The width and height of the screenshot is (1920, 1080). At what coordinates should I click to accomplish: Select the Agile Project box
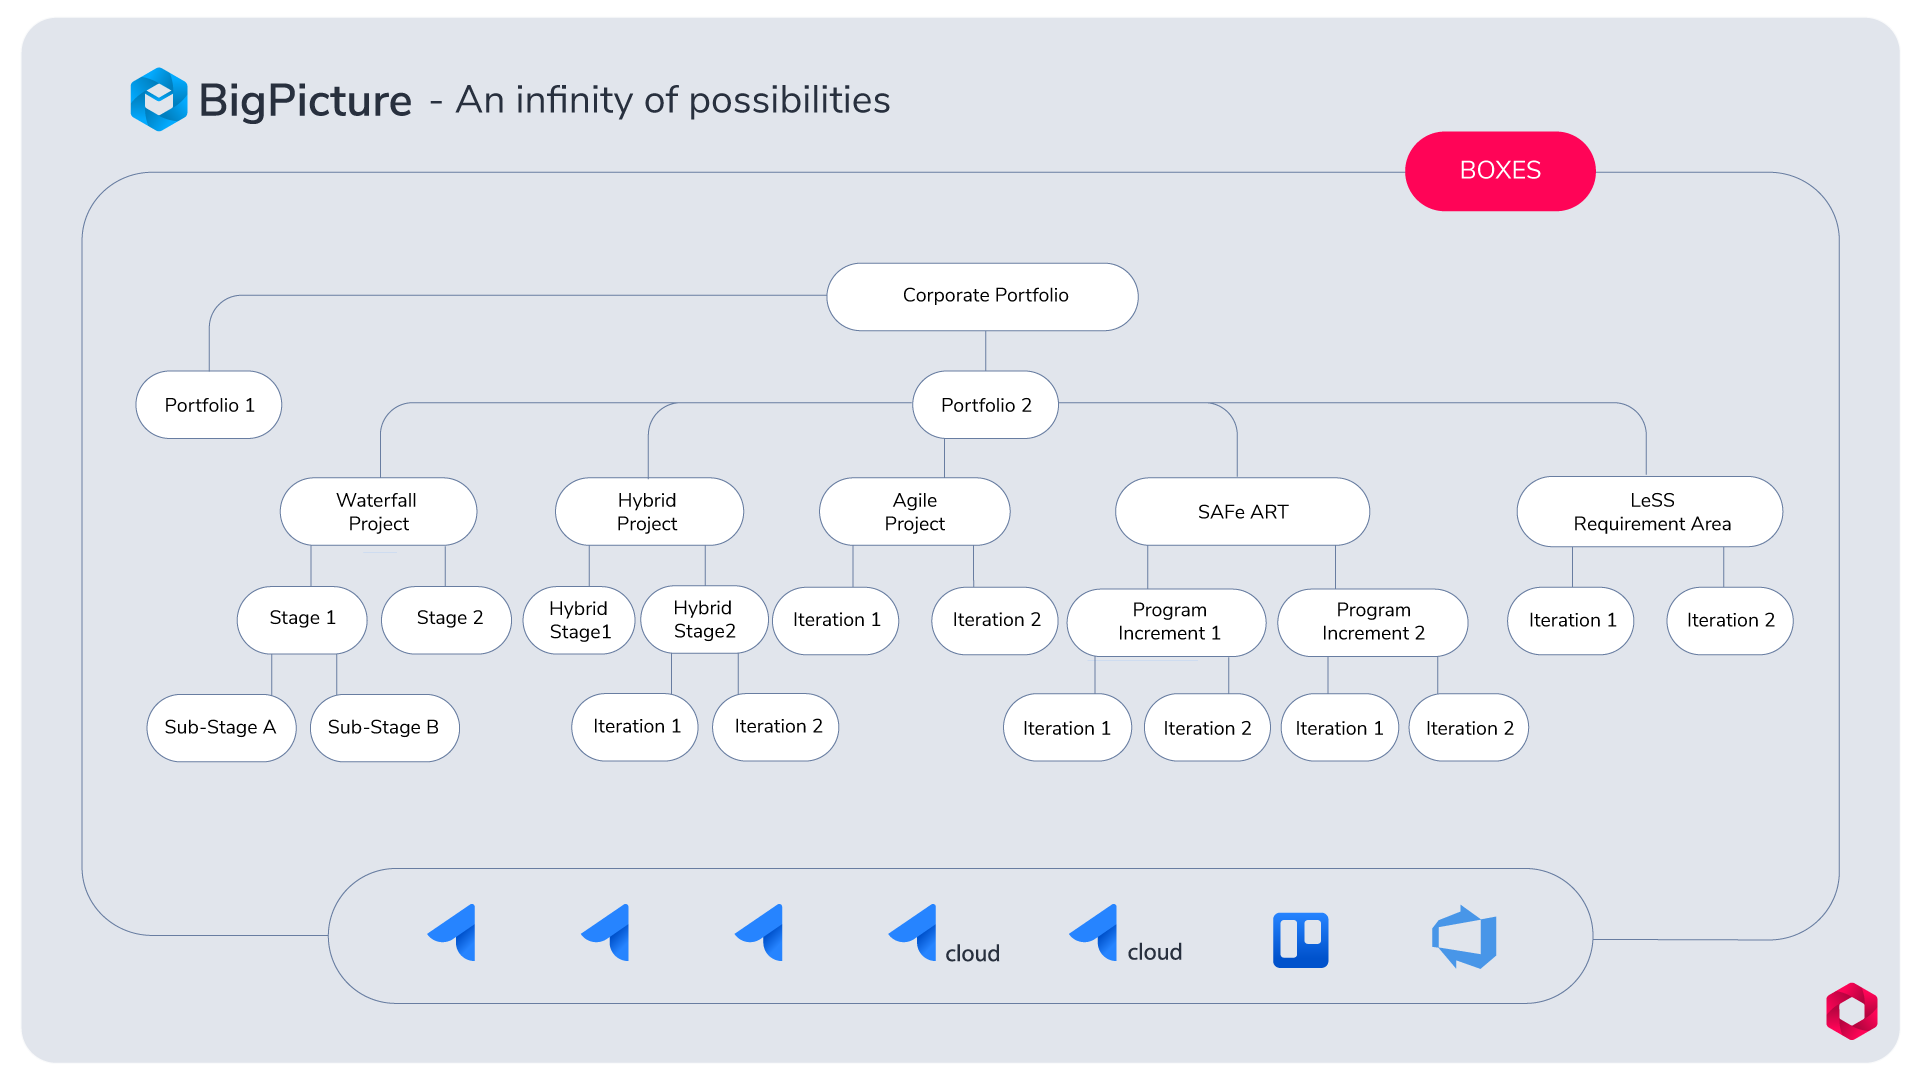[x=914, y=511]
